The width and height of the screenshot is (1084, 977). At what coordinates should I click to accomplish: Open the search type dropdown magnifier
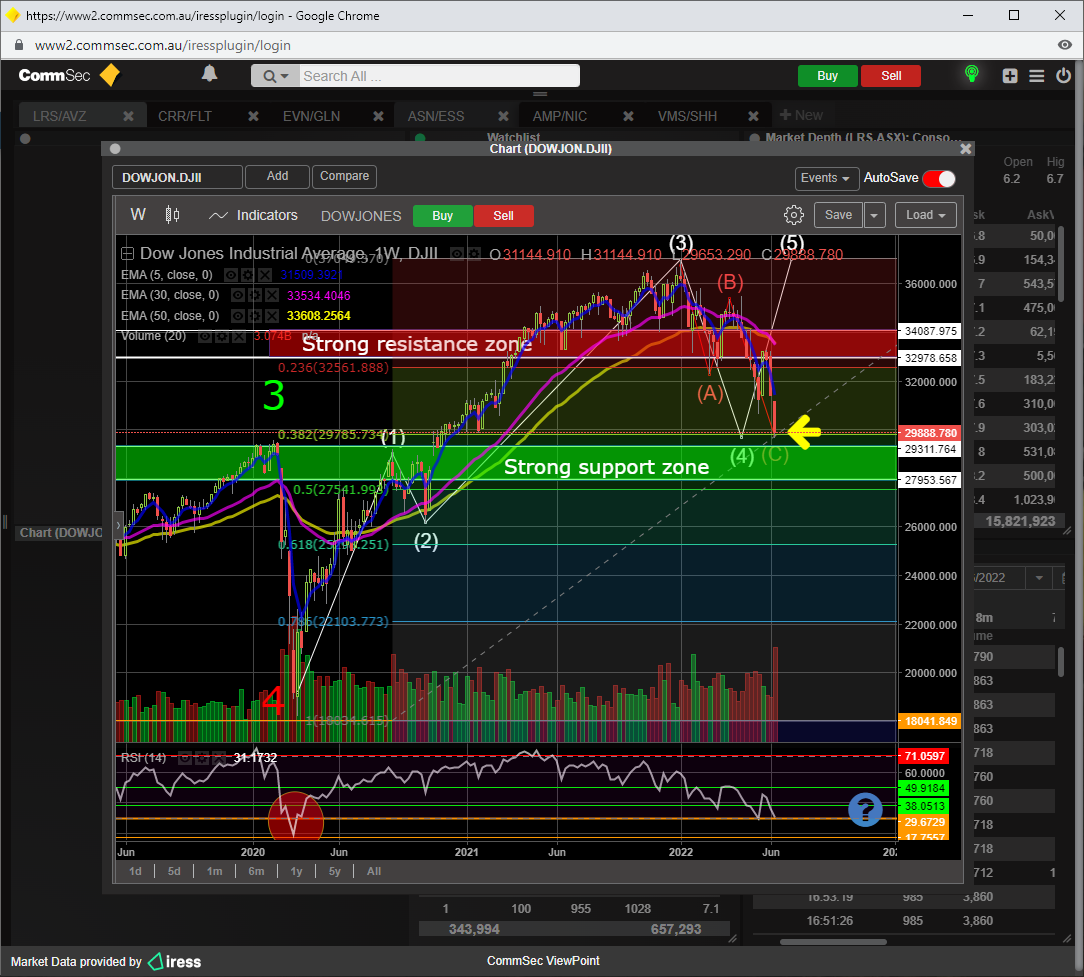click(275, 76)
